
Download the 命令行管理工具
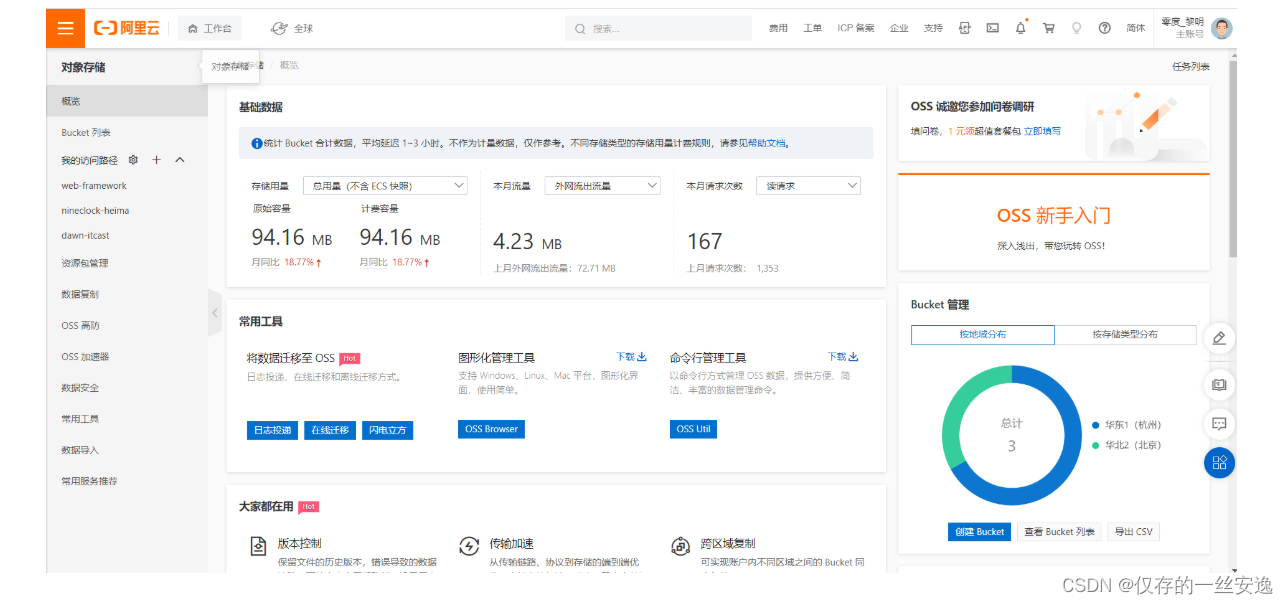click(843, 357)
